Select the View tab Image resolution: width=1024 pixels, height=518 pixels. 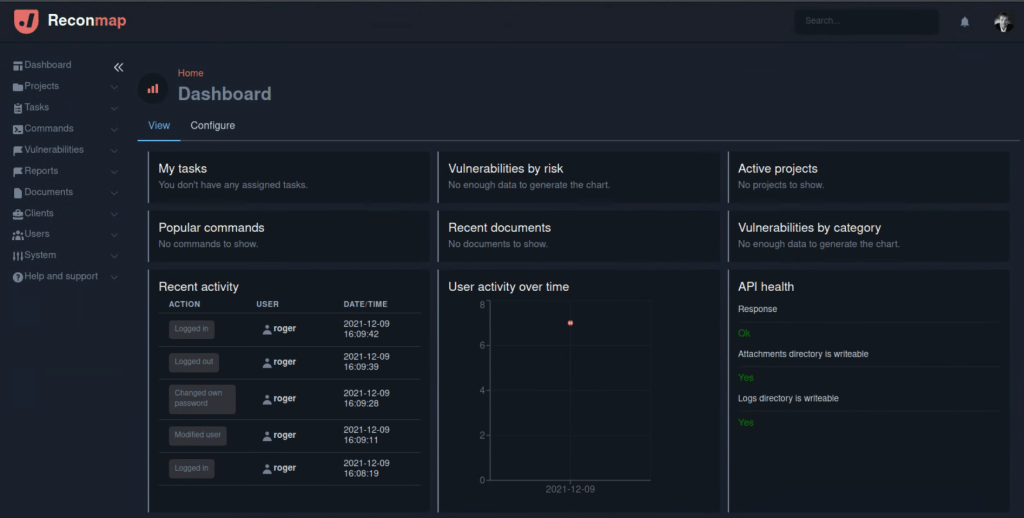[159, 126]
